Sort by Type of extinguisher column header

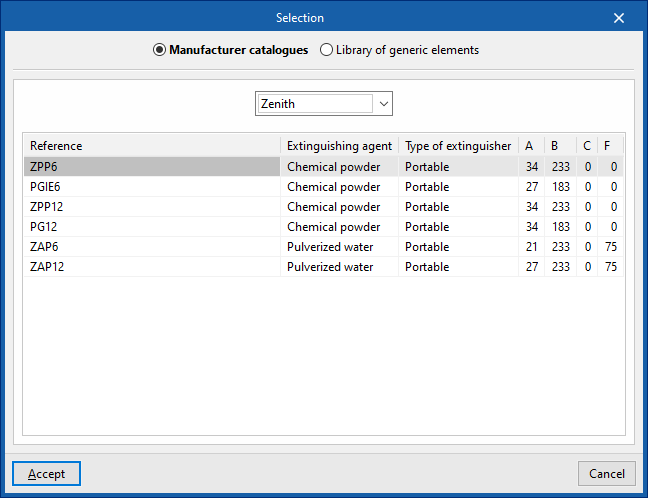pos(458,146)
